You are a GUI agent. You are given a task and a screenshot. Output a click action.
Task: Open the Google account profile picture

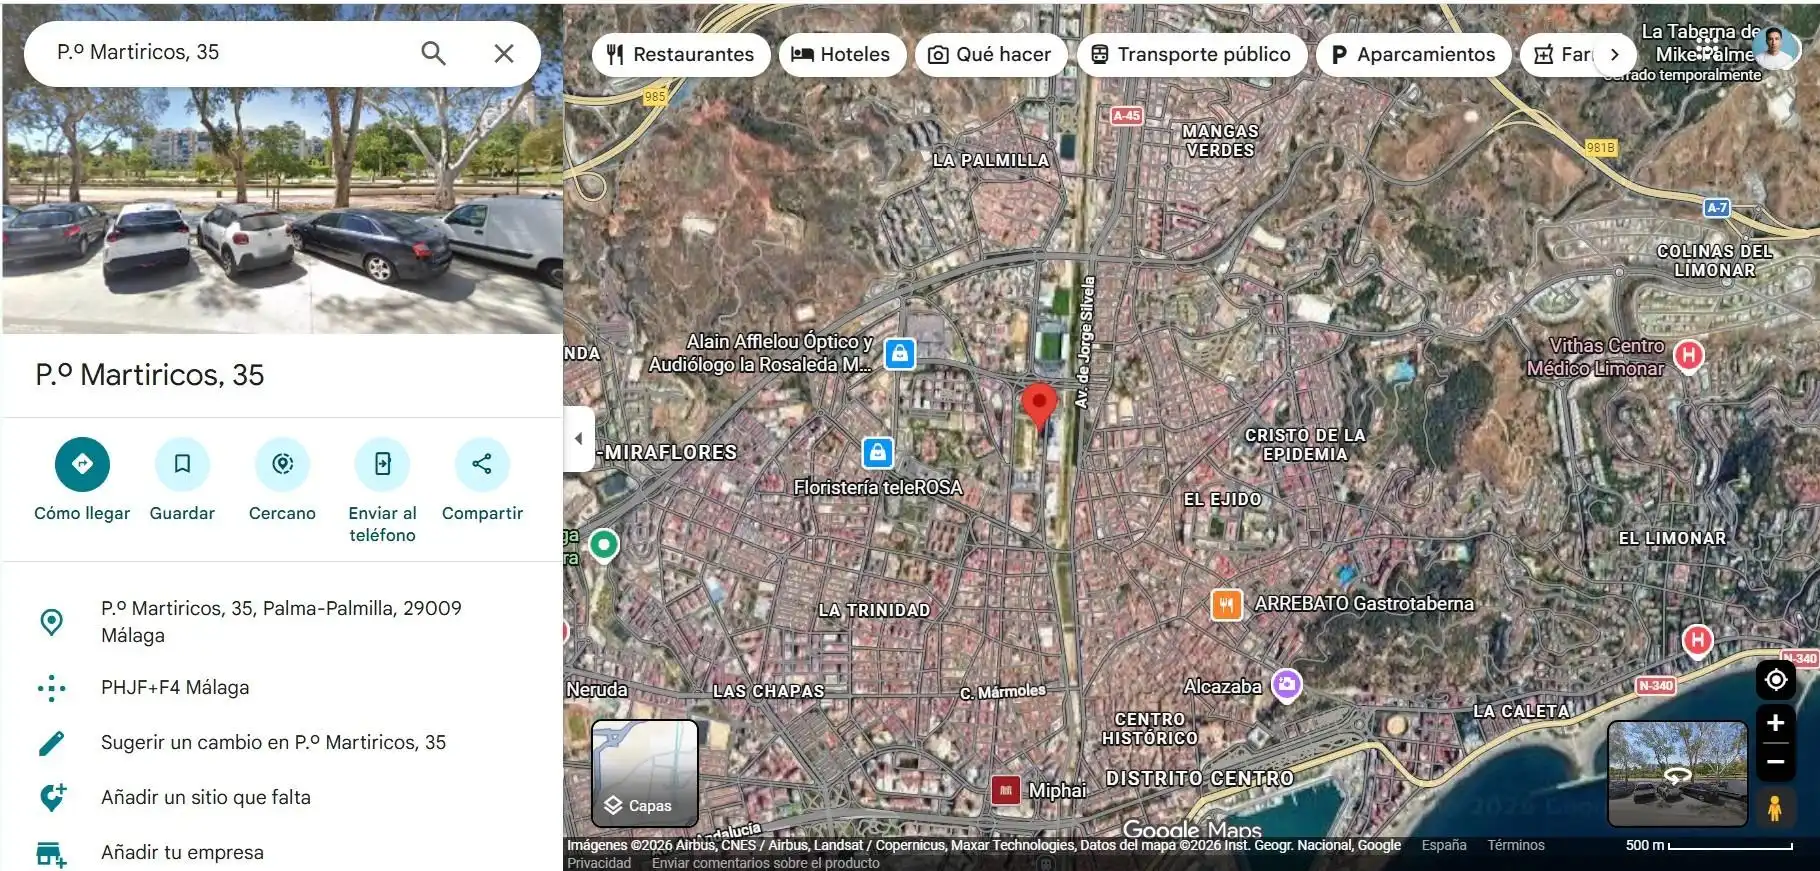click(x=1774, y=47)
